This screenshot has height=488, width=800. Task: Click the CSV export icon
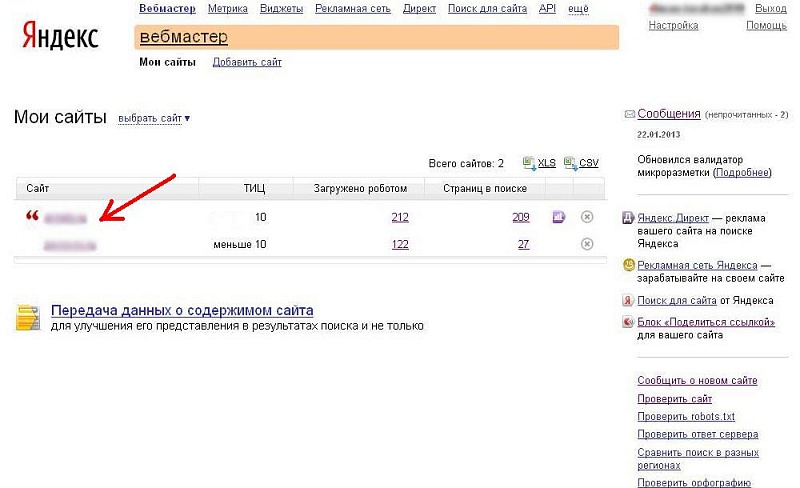click(570, 163)
